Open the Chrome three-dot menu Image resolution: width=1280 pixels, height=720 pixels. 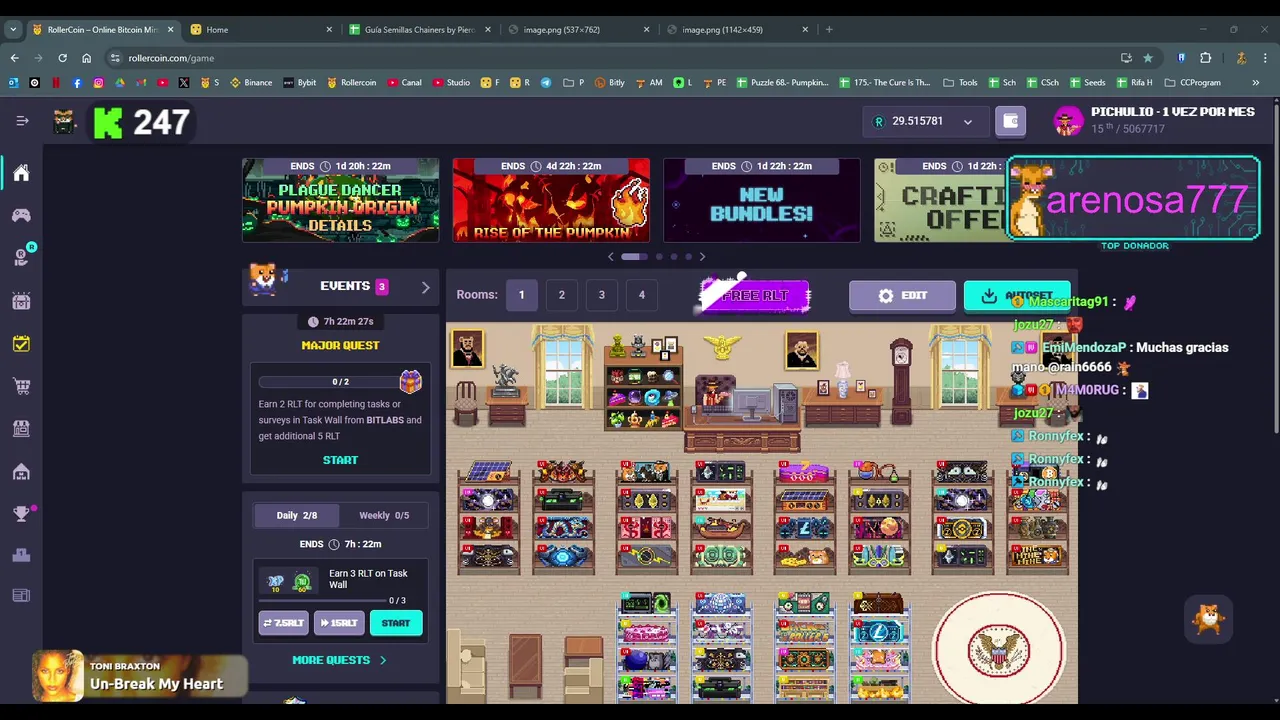(1263, 58)
